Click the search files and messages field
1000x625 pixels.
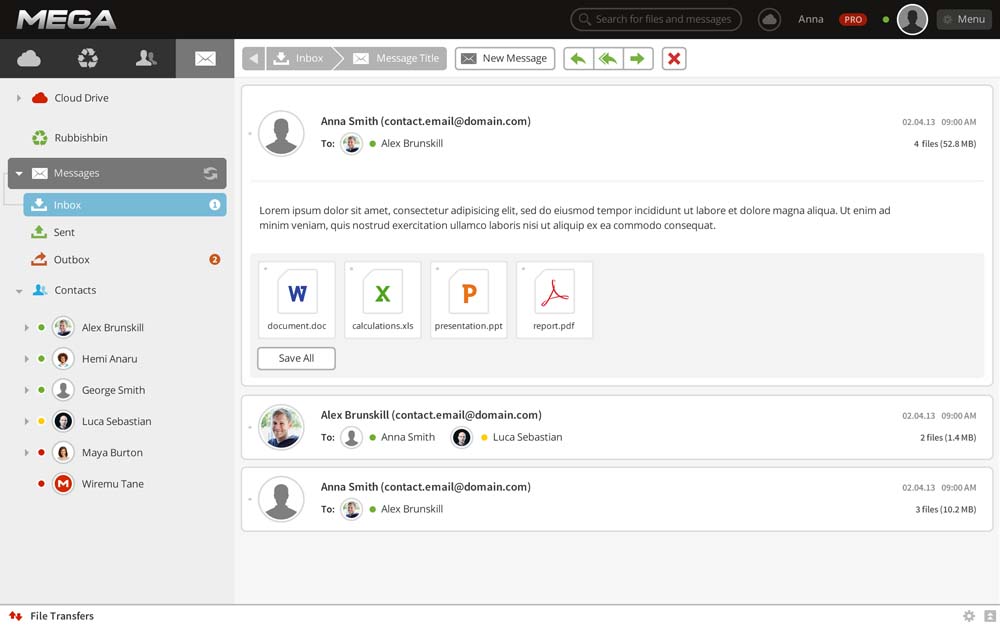[x=656, y=20]
